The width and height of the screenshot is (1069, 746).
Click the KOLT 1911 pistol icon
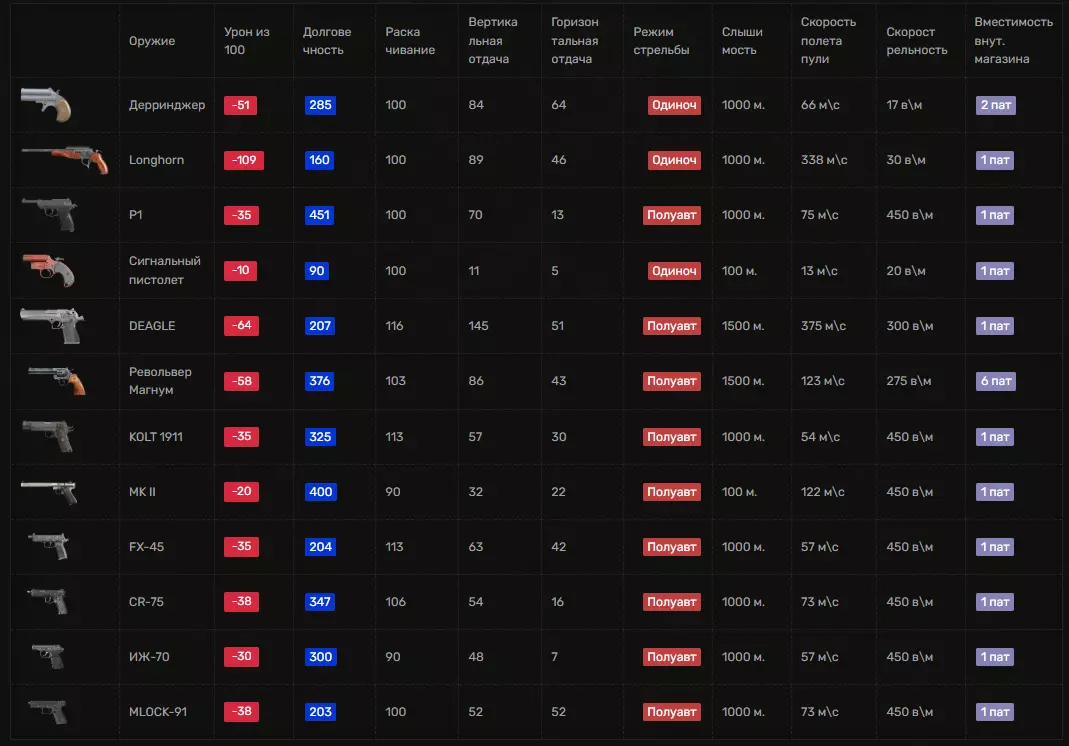coord(48,436)
